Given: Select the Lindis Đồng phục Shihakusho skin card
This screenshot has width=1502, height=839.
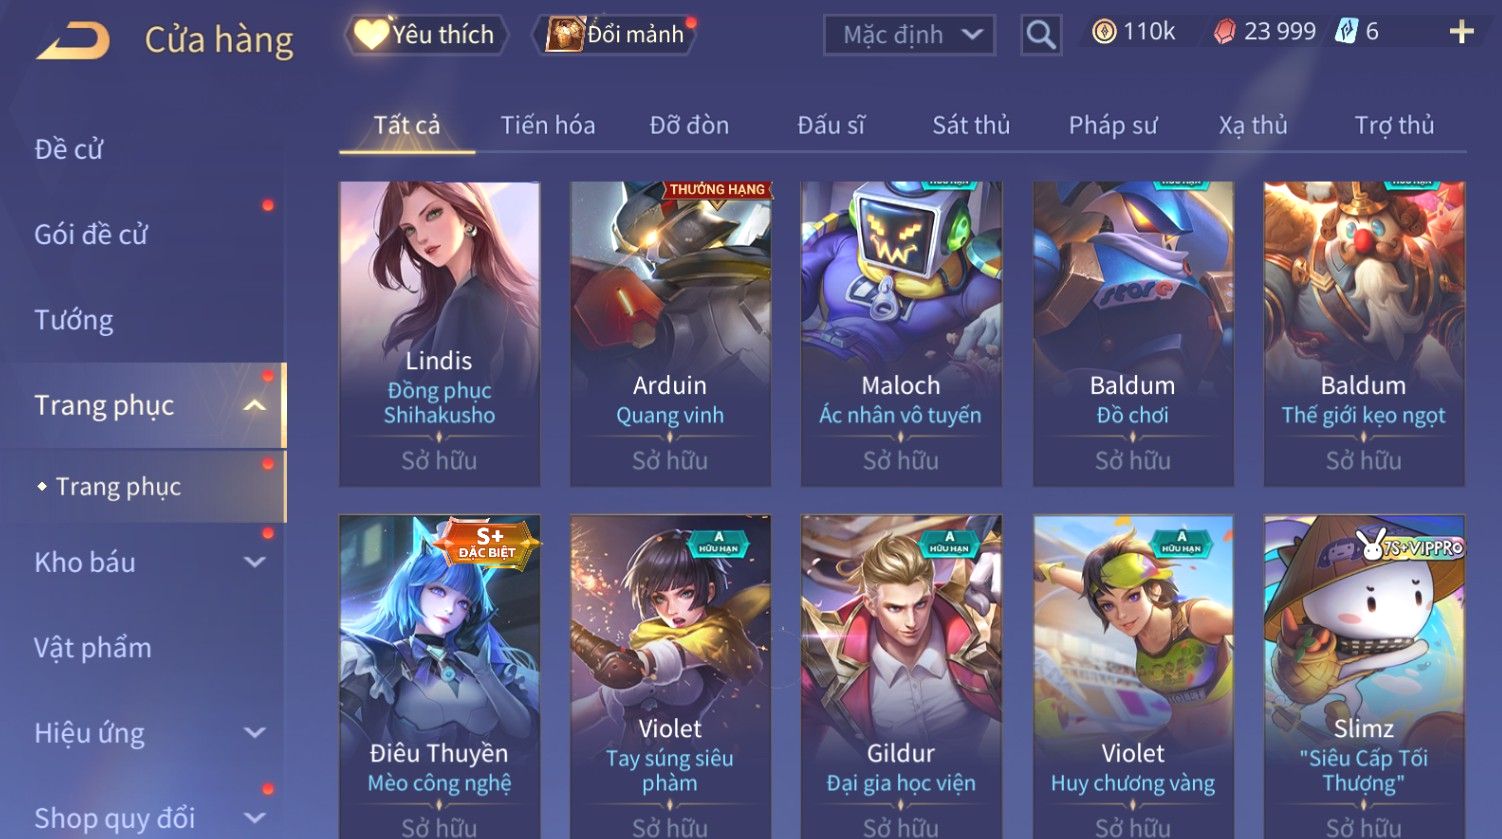Looking at the screenshot, I should click(439, 334).
